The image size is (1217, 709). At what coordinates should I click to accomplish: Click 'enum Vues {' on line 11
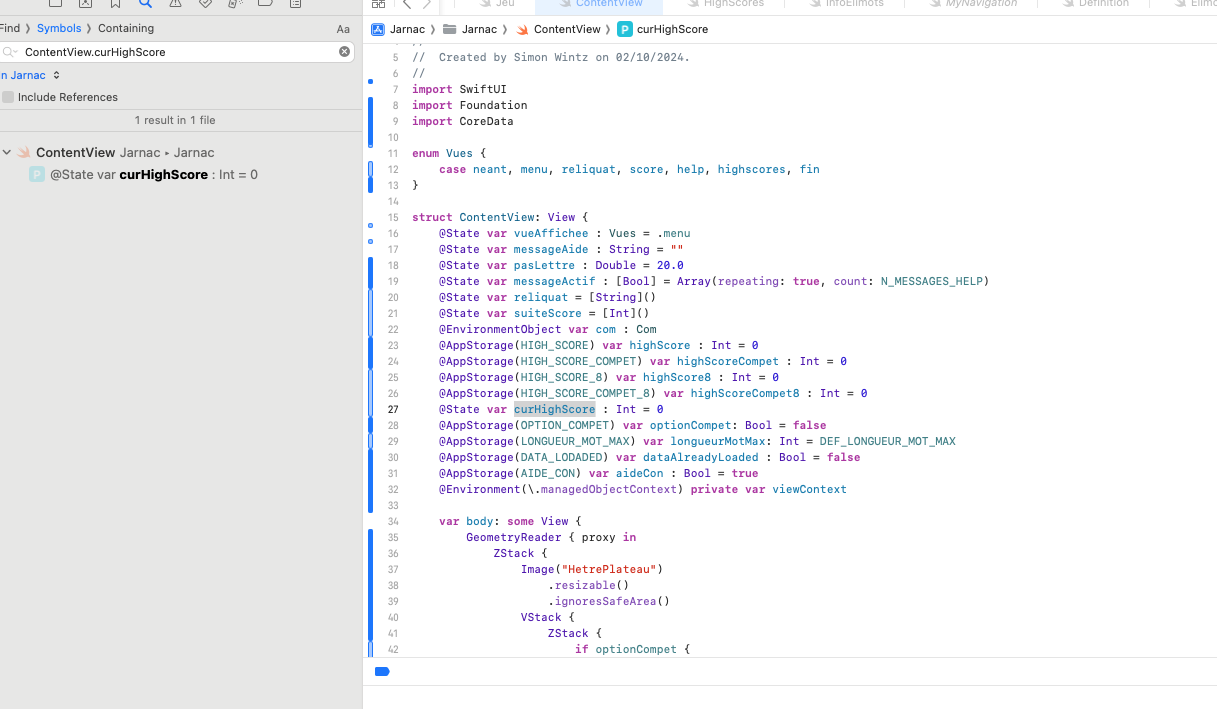click(x=449, y=153)
